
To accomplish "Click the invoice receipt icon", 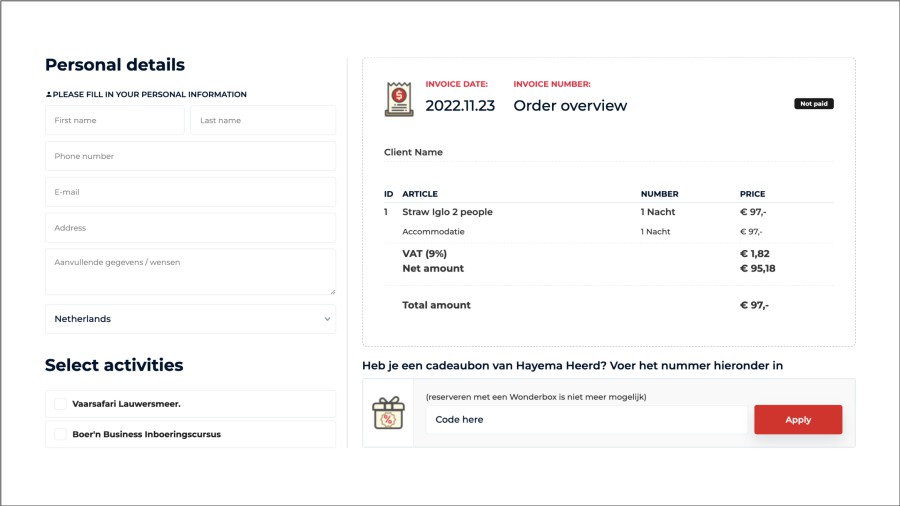I will [x=399, y=99].
